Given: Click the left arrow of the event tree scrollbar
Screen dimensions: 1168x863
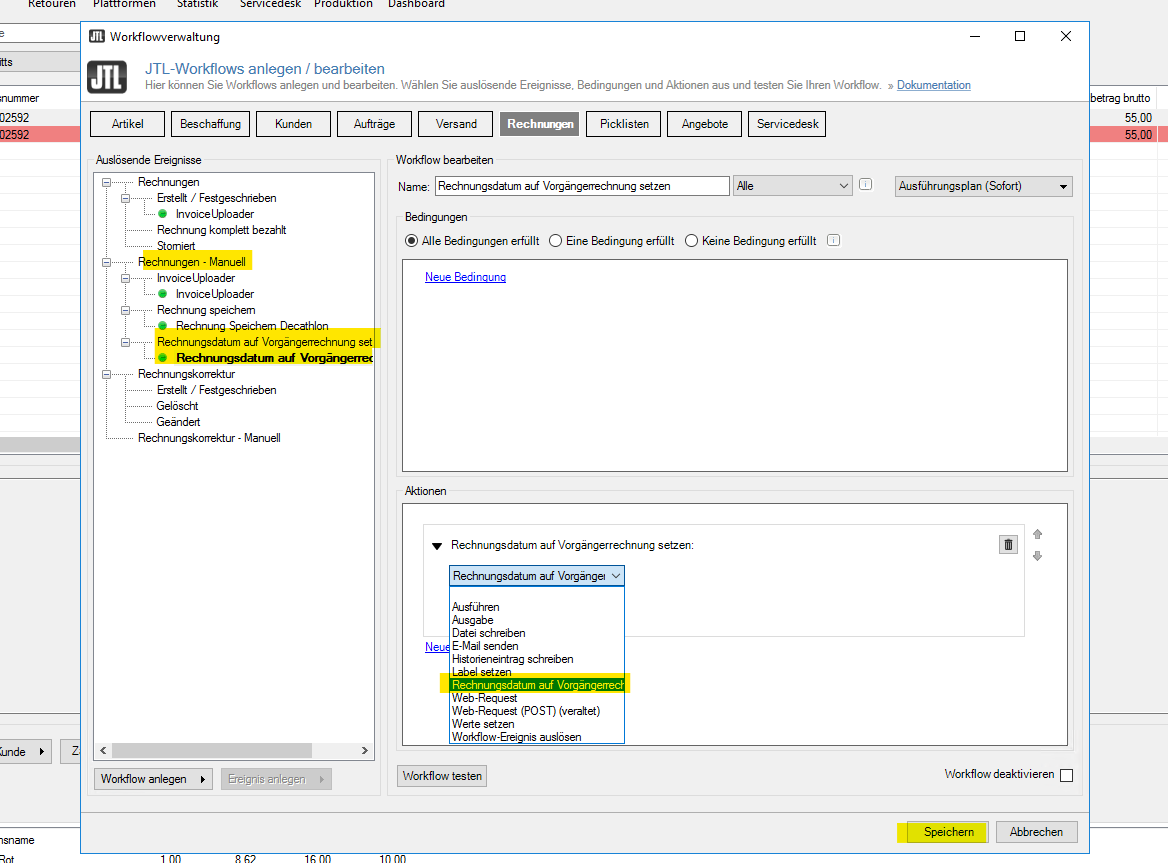Looking at the screenshot, I should [104, 751].
